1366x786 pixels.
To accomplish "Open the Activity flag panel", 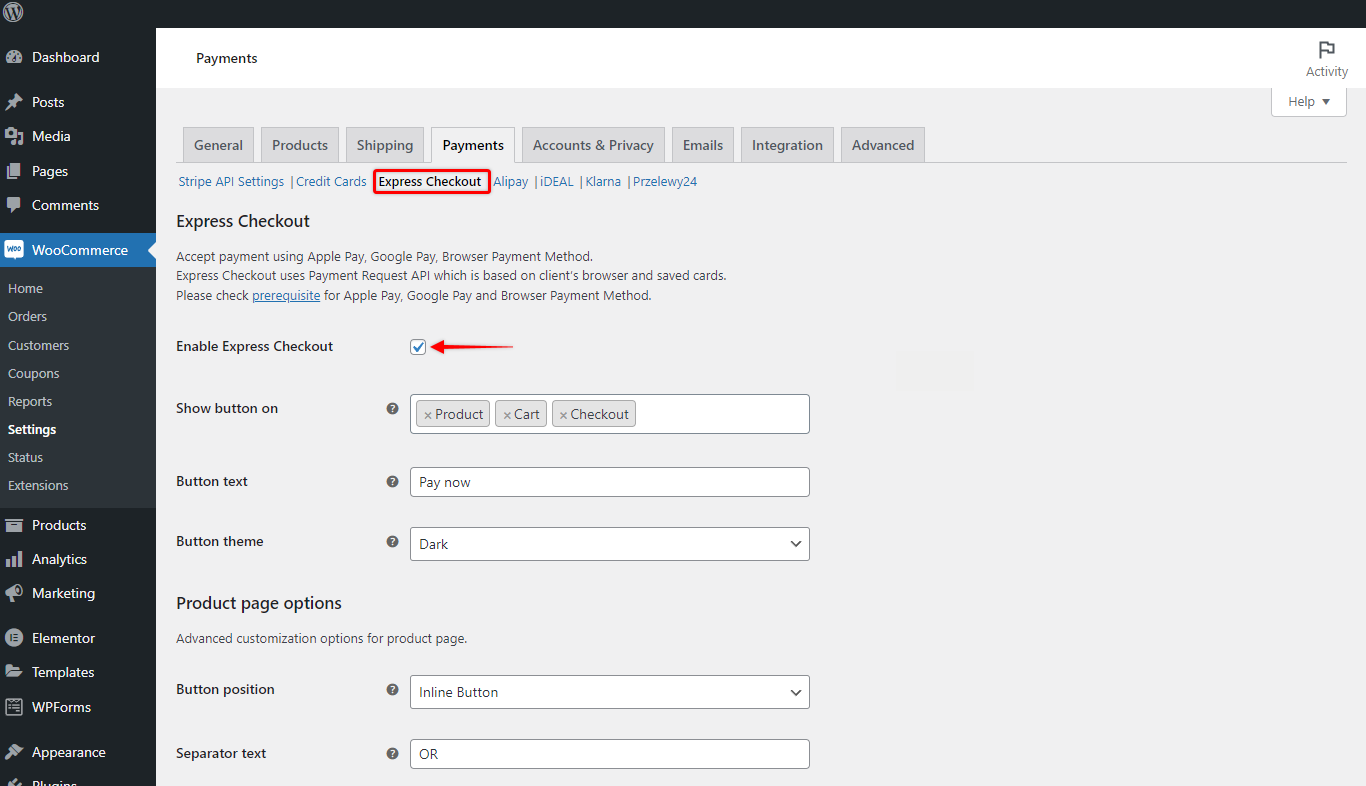I will pos(1326,59).
